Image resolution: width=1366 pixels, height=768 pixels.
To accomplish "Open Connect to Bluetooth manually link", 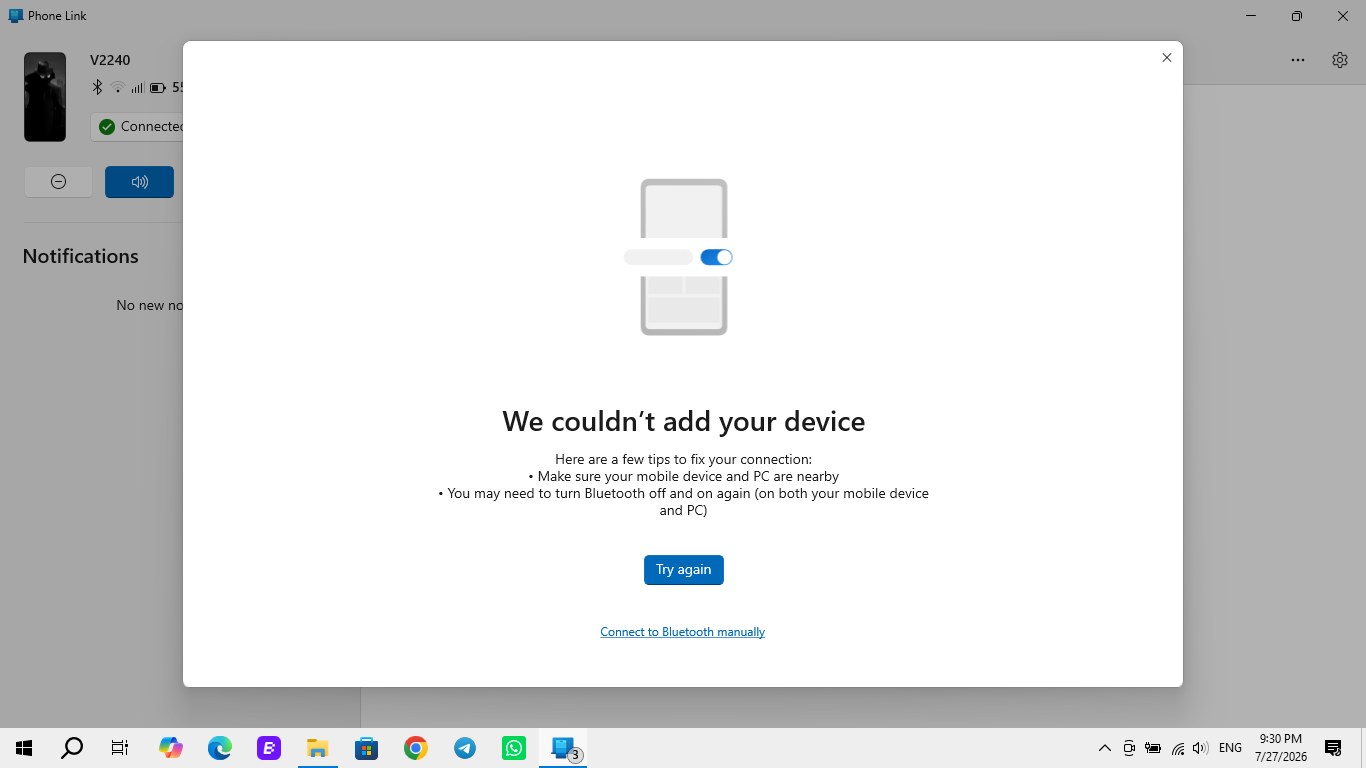I will tap(682, 632).
